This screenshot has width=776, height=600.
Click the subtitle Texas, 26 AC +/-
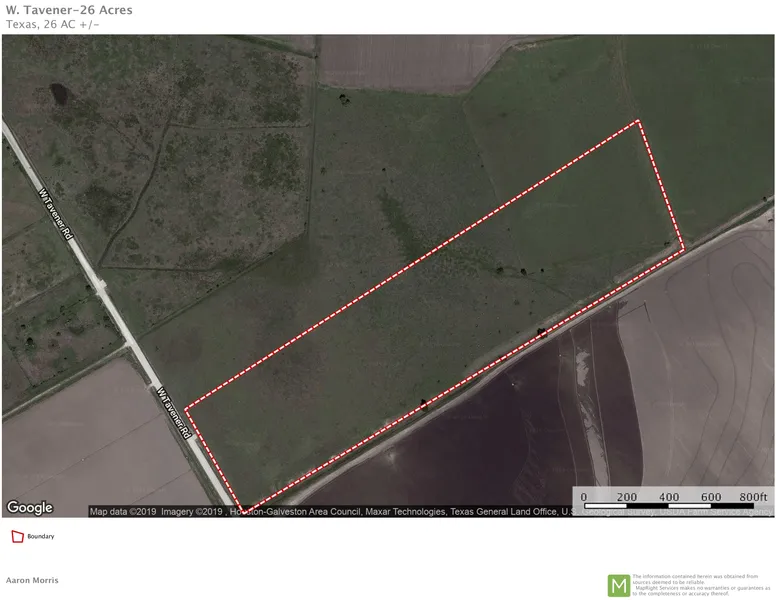pos(52,24)
